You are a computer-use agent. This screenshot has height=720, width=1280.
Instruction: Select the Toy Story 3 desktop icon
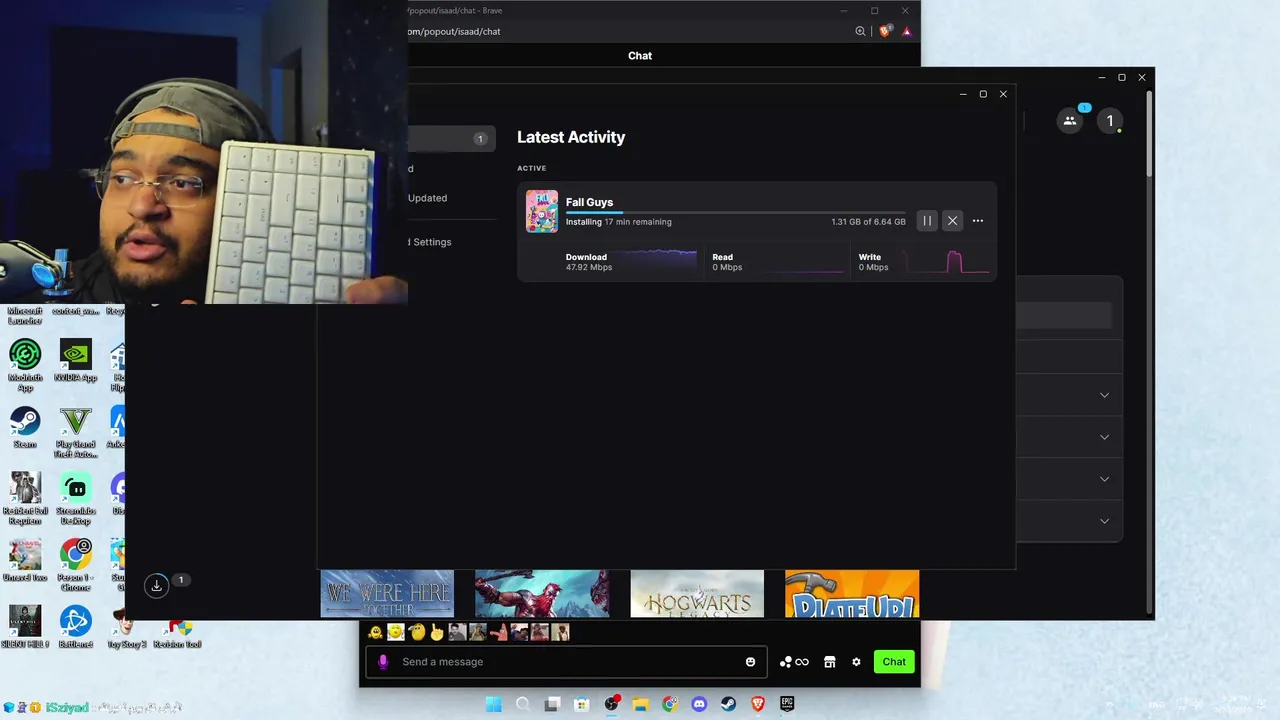pos(126,627)
